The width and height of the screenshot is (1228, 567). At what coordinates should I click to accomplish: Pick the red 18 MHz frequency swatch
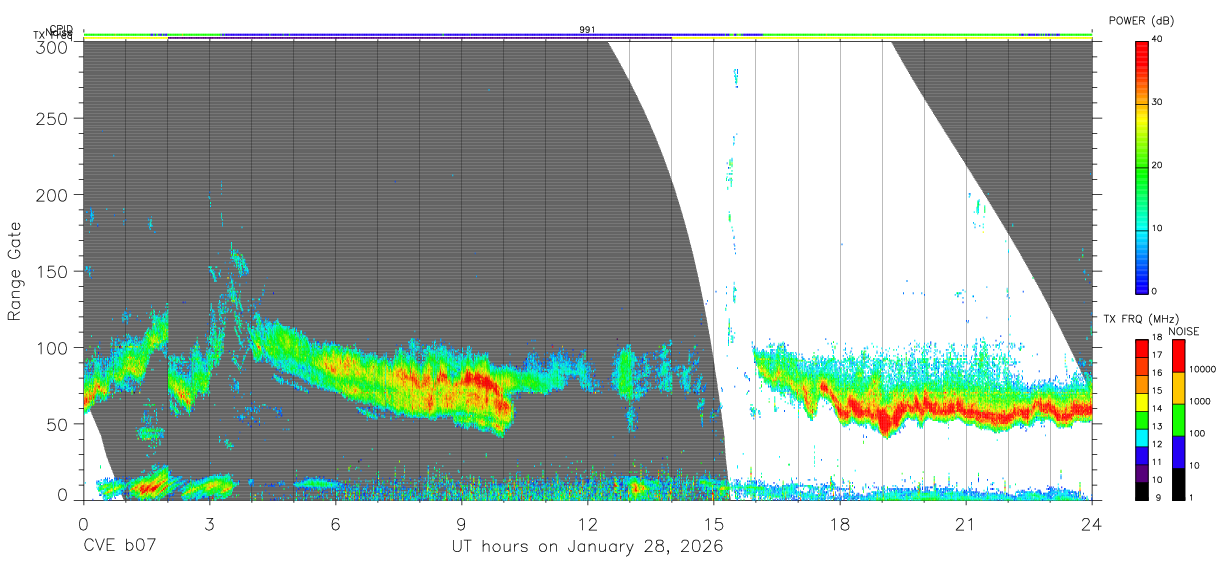(x=1141, y=347)
